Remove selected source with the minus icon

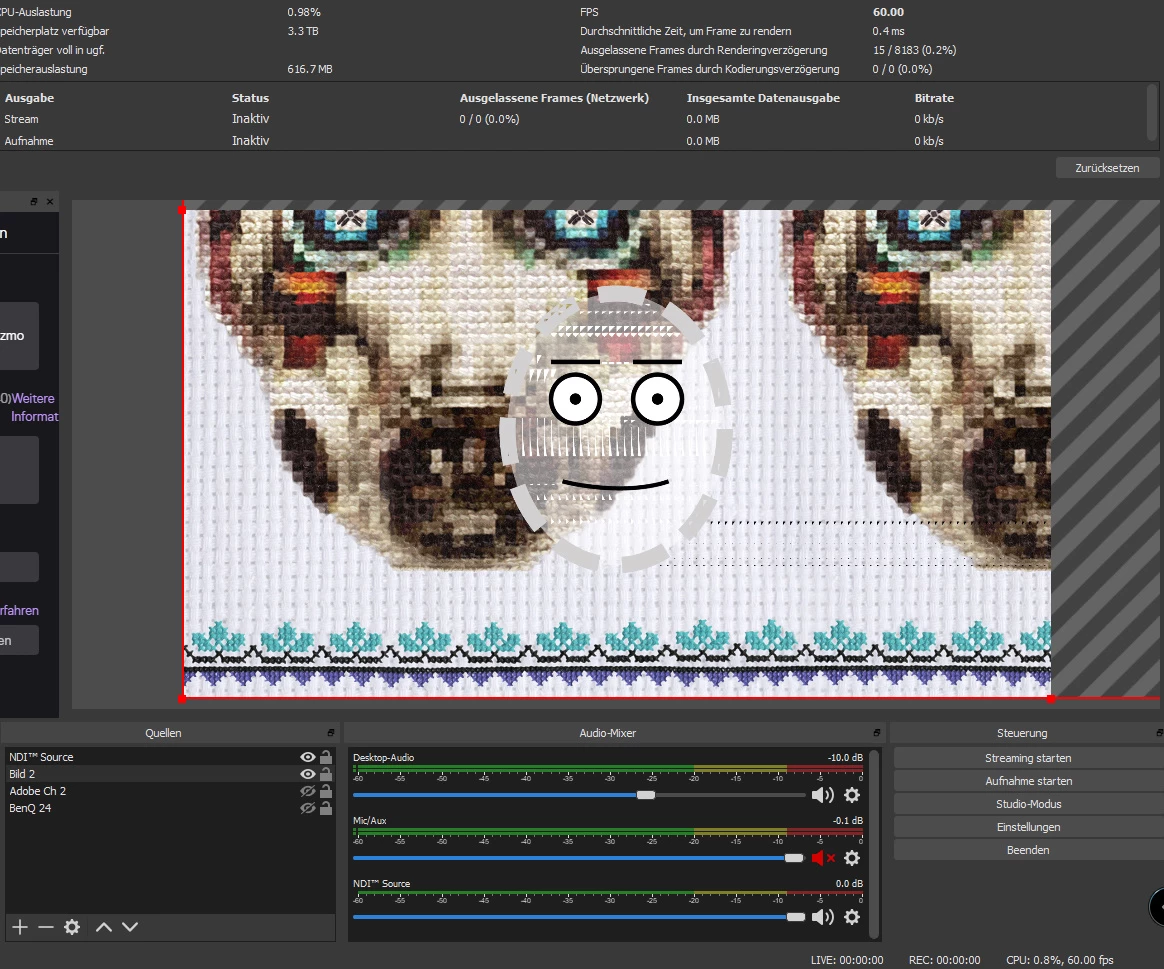point(46,927)
